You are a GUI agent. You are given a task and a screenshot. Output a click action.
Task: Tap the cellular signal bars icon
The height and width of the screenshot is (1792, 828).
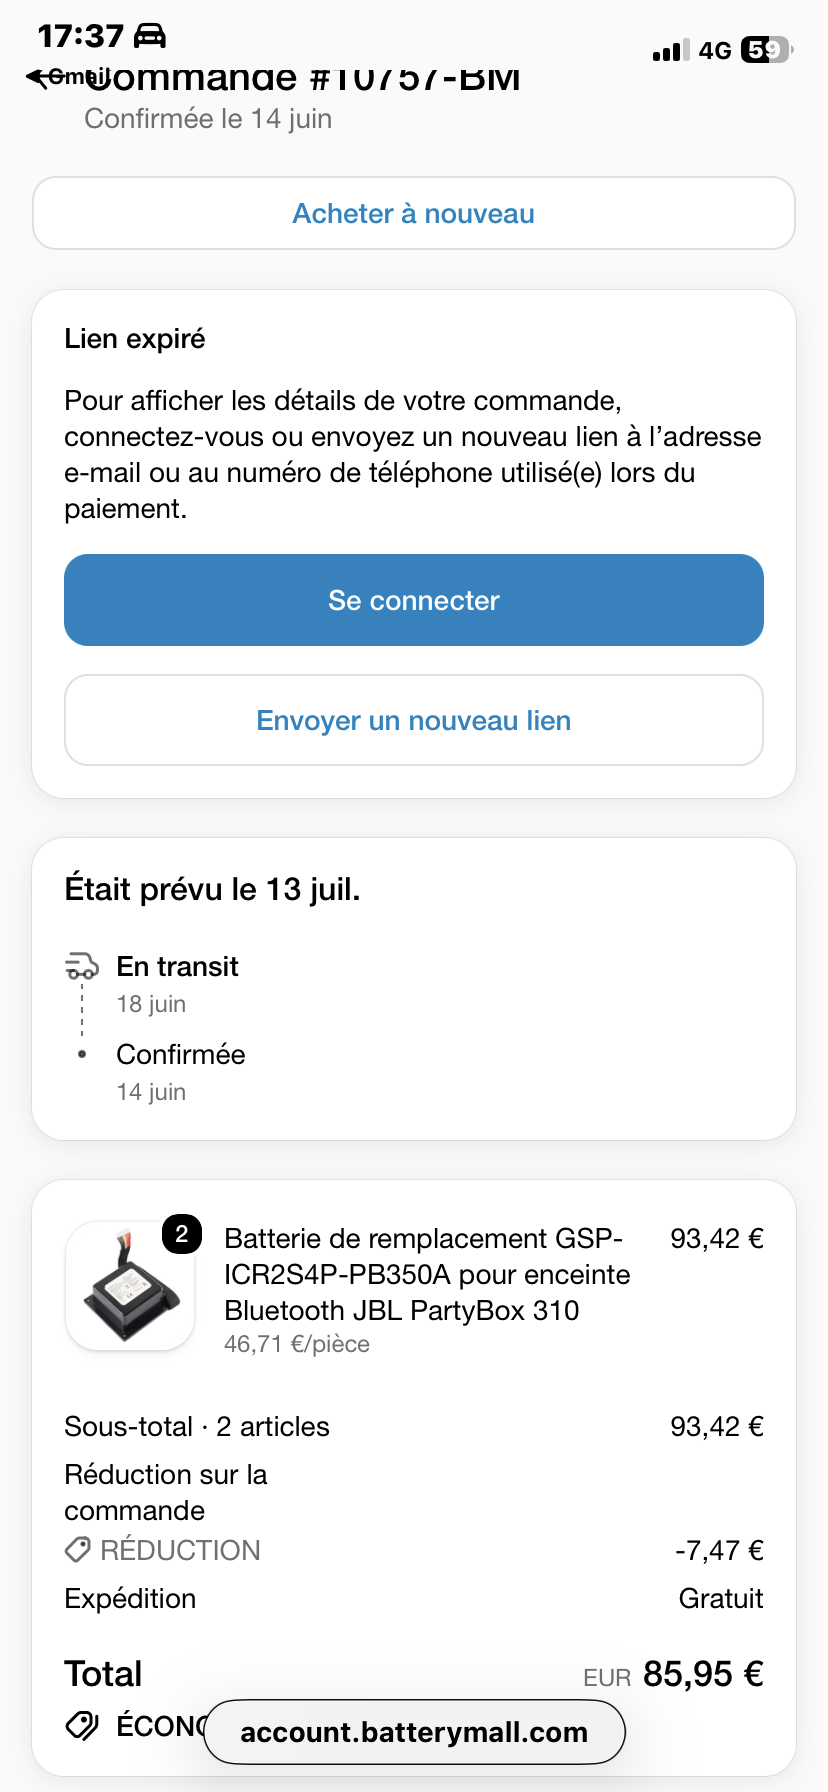[670, 51]
